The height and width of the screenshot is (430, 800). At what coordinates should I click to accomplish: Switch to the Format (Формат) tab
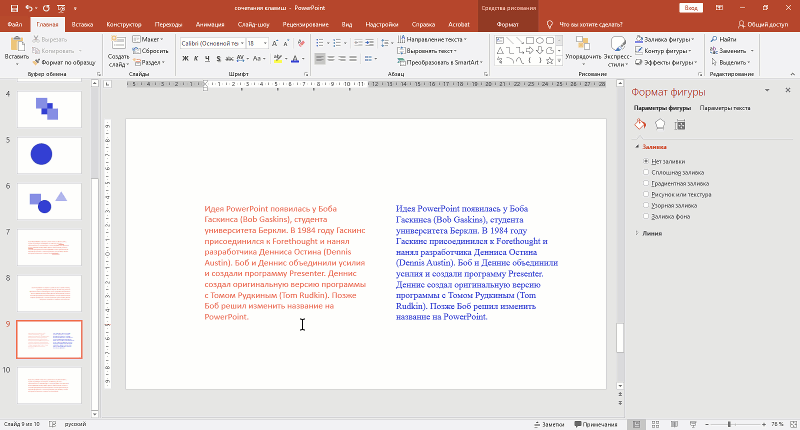point(507,24)
